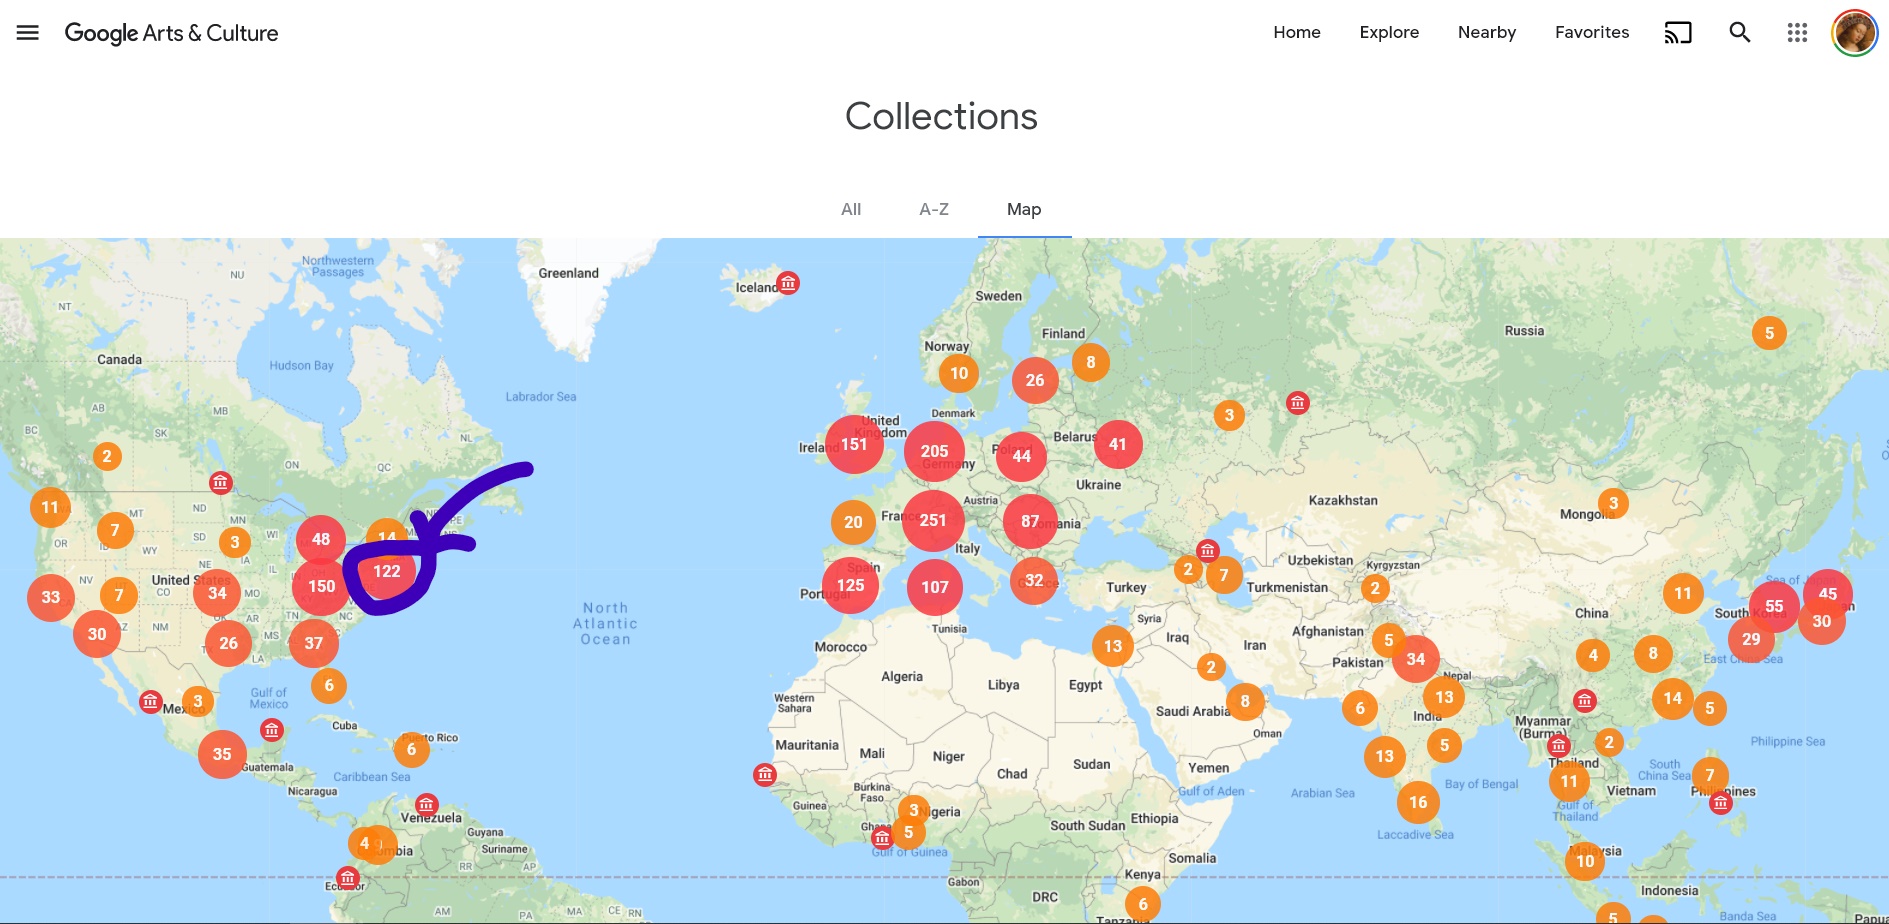1889x924 pixels.
Task: Open the 122 cluster on US East Coast
Action: click(x=387, y=571)
